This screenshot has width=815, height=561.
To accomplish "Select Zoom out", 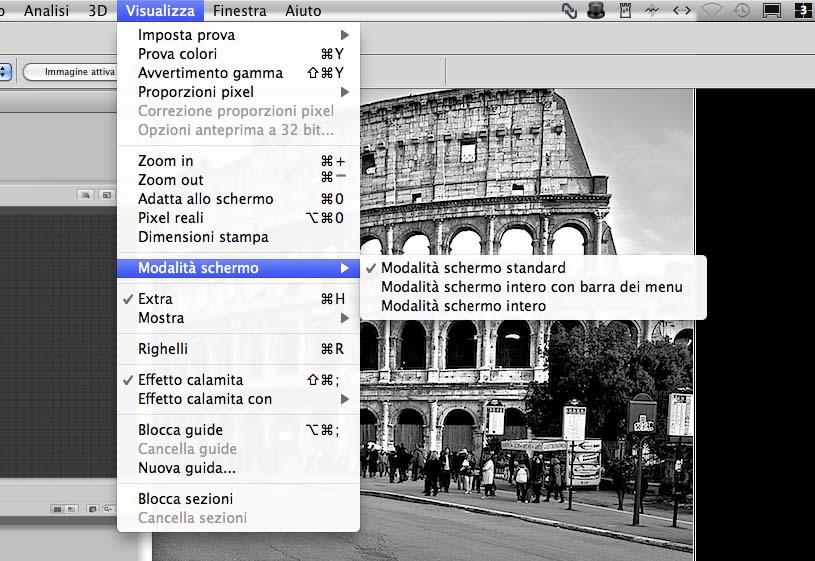I will 239,180.
